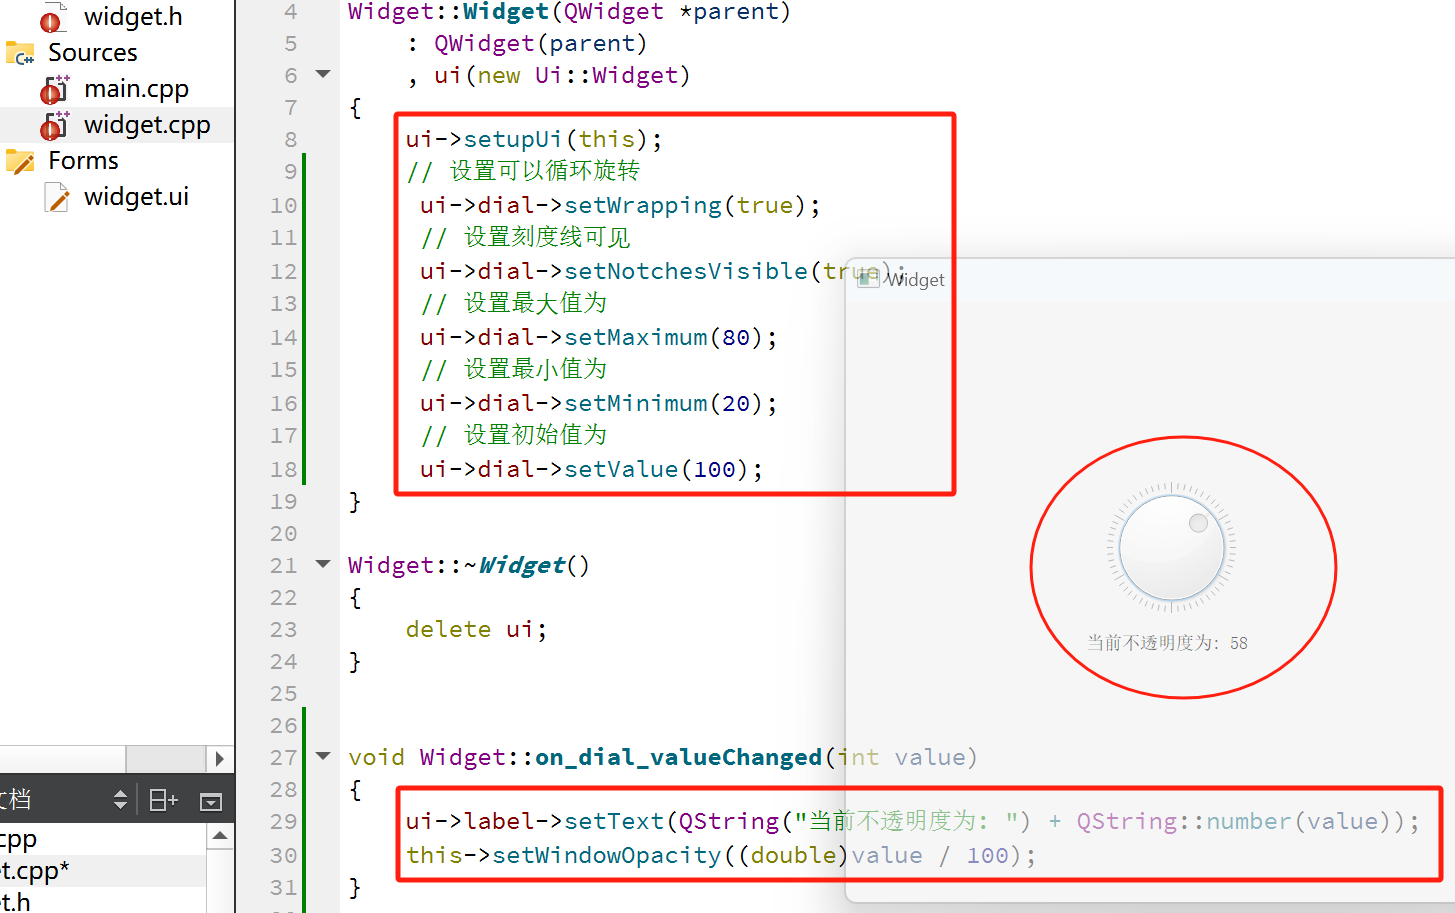Click line number 25 in the gutter
Screen dimensions: 1455x913
coord(284,693)
